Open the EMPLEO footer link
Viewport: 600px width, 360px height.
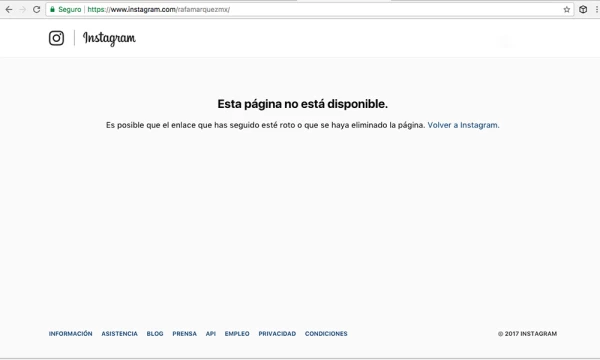coord(237,334)
